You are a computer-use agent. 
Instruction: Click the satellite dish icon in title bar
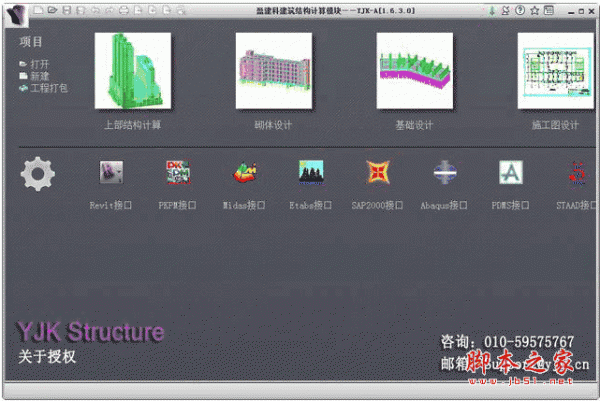505,11
